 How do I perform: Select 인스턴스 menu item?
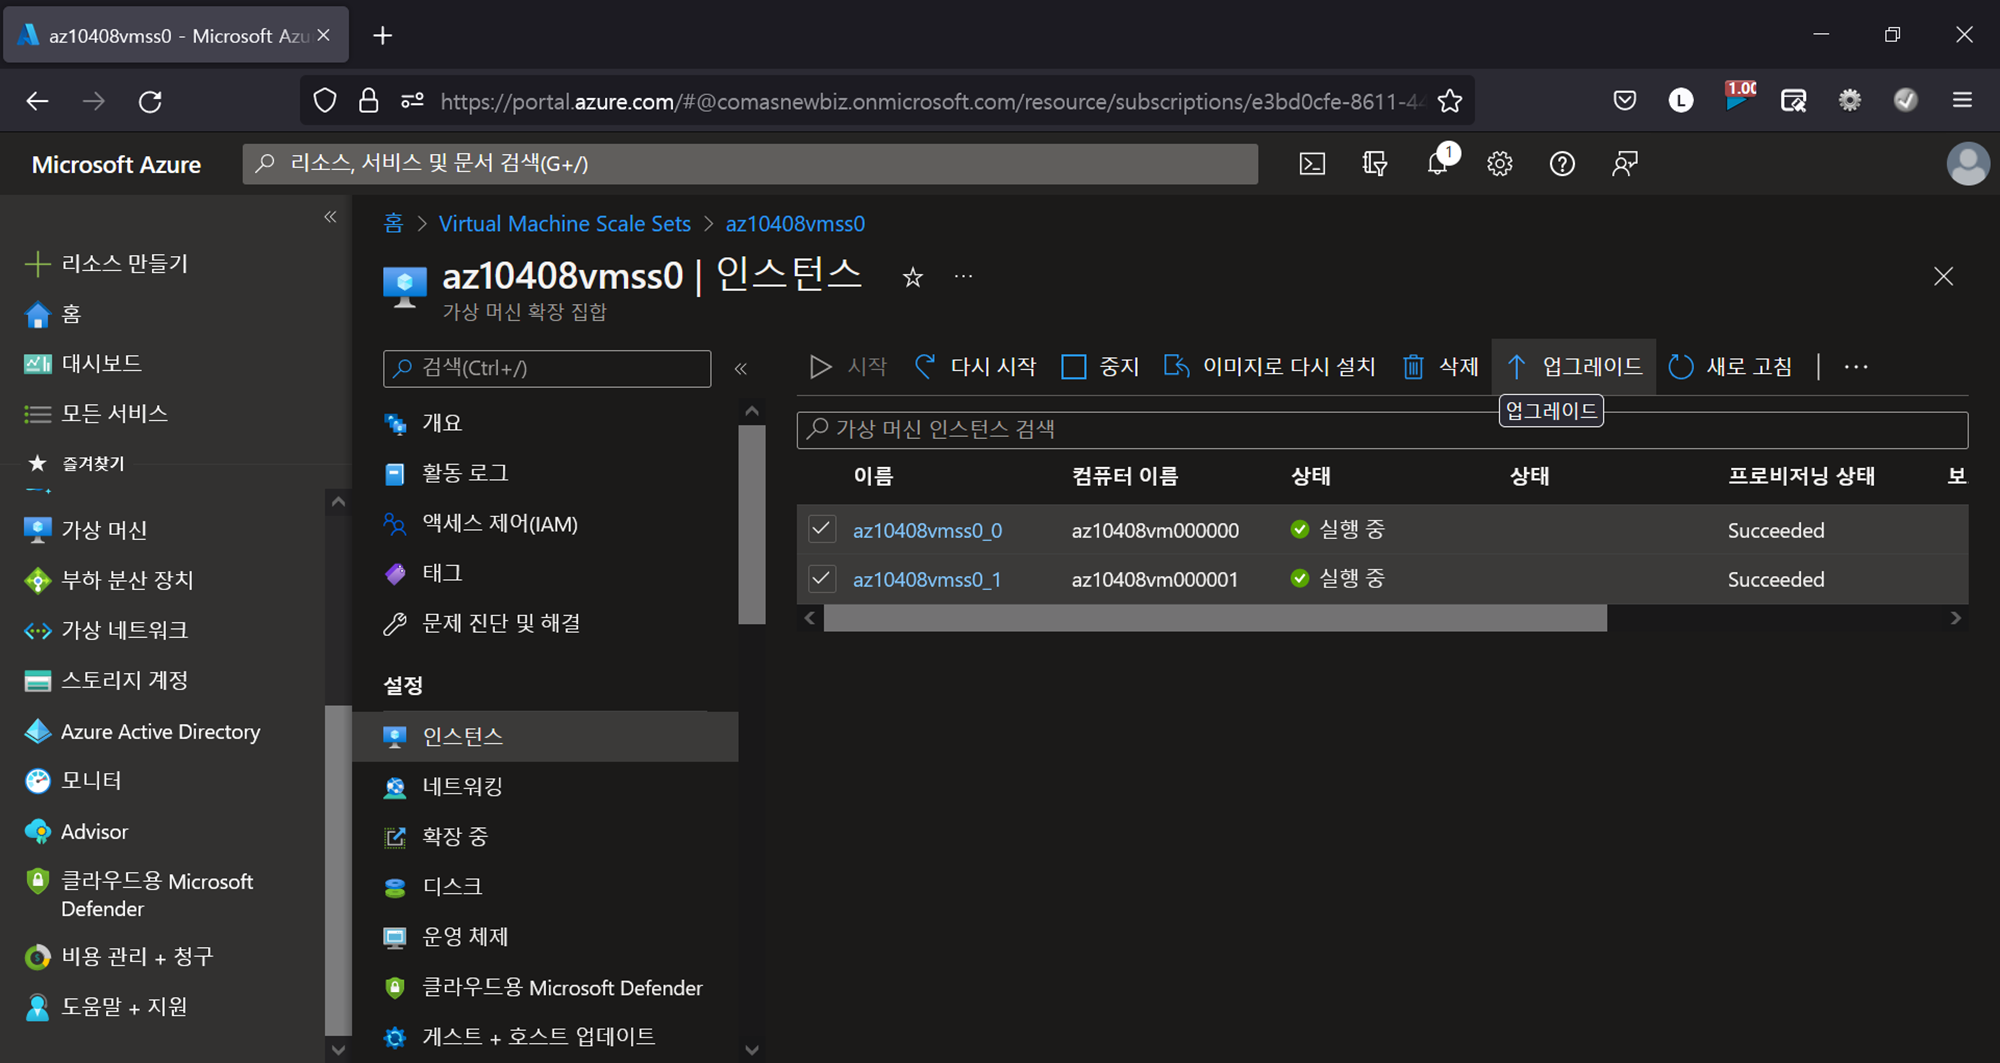click(545, 736)
